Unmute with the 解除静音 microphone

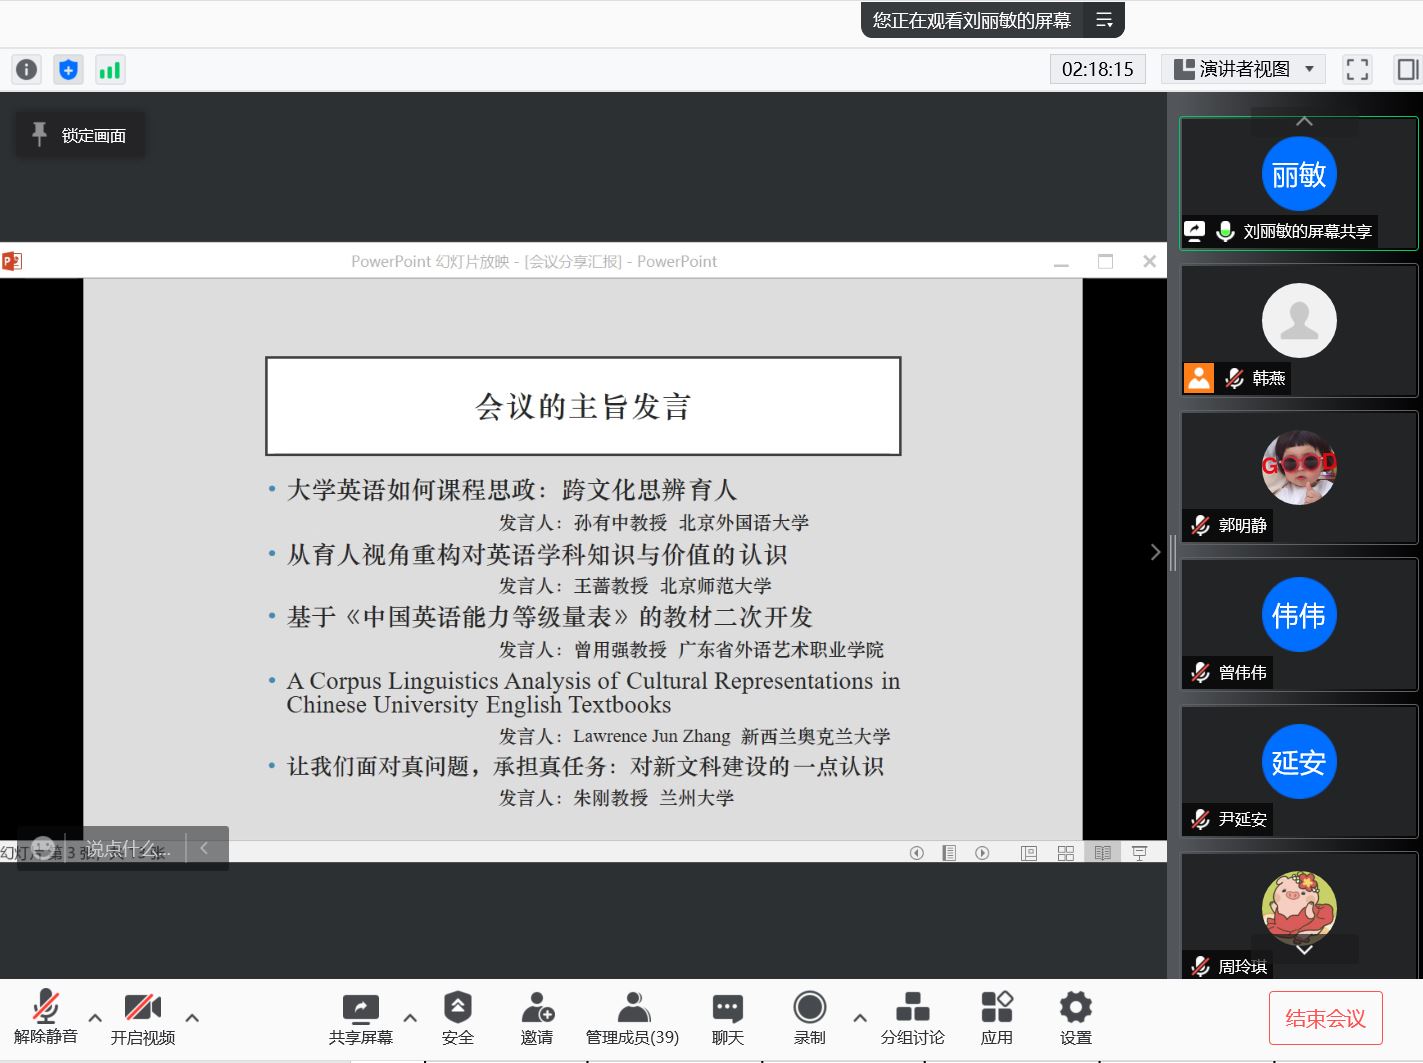(x=45, y=1018)
